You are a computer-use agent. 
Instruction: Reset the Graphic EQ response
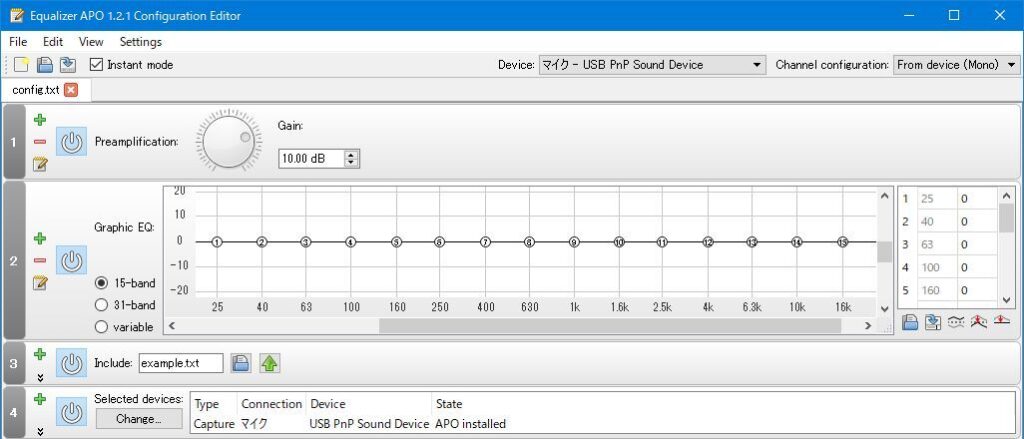[x=1001, y=321]
